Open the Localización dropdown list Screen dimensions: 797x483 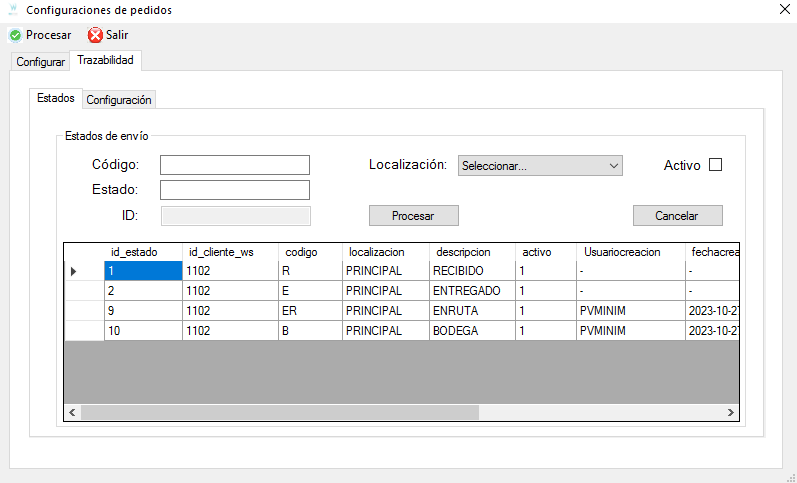(x=540, y=166)
